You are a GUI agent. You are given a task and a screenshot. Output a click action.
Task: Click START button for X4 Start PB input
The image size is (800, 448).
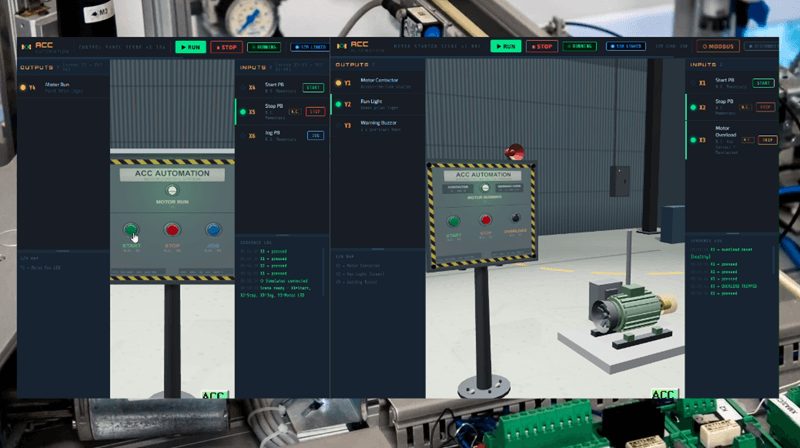click(313, 88)
